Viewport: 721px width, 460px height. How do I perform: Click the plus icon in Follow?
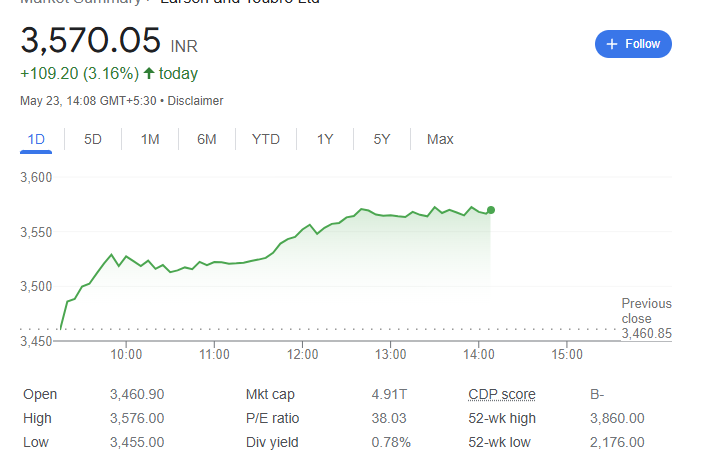[611, 44]
